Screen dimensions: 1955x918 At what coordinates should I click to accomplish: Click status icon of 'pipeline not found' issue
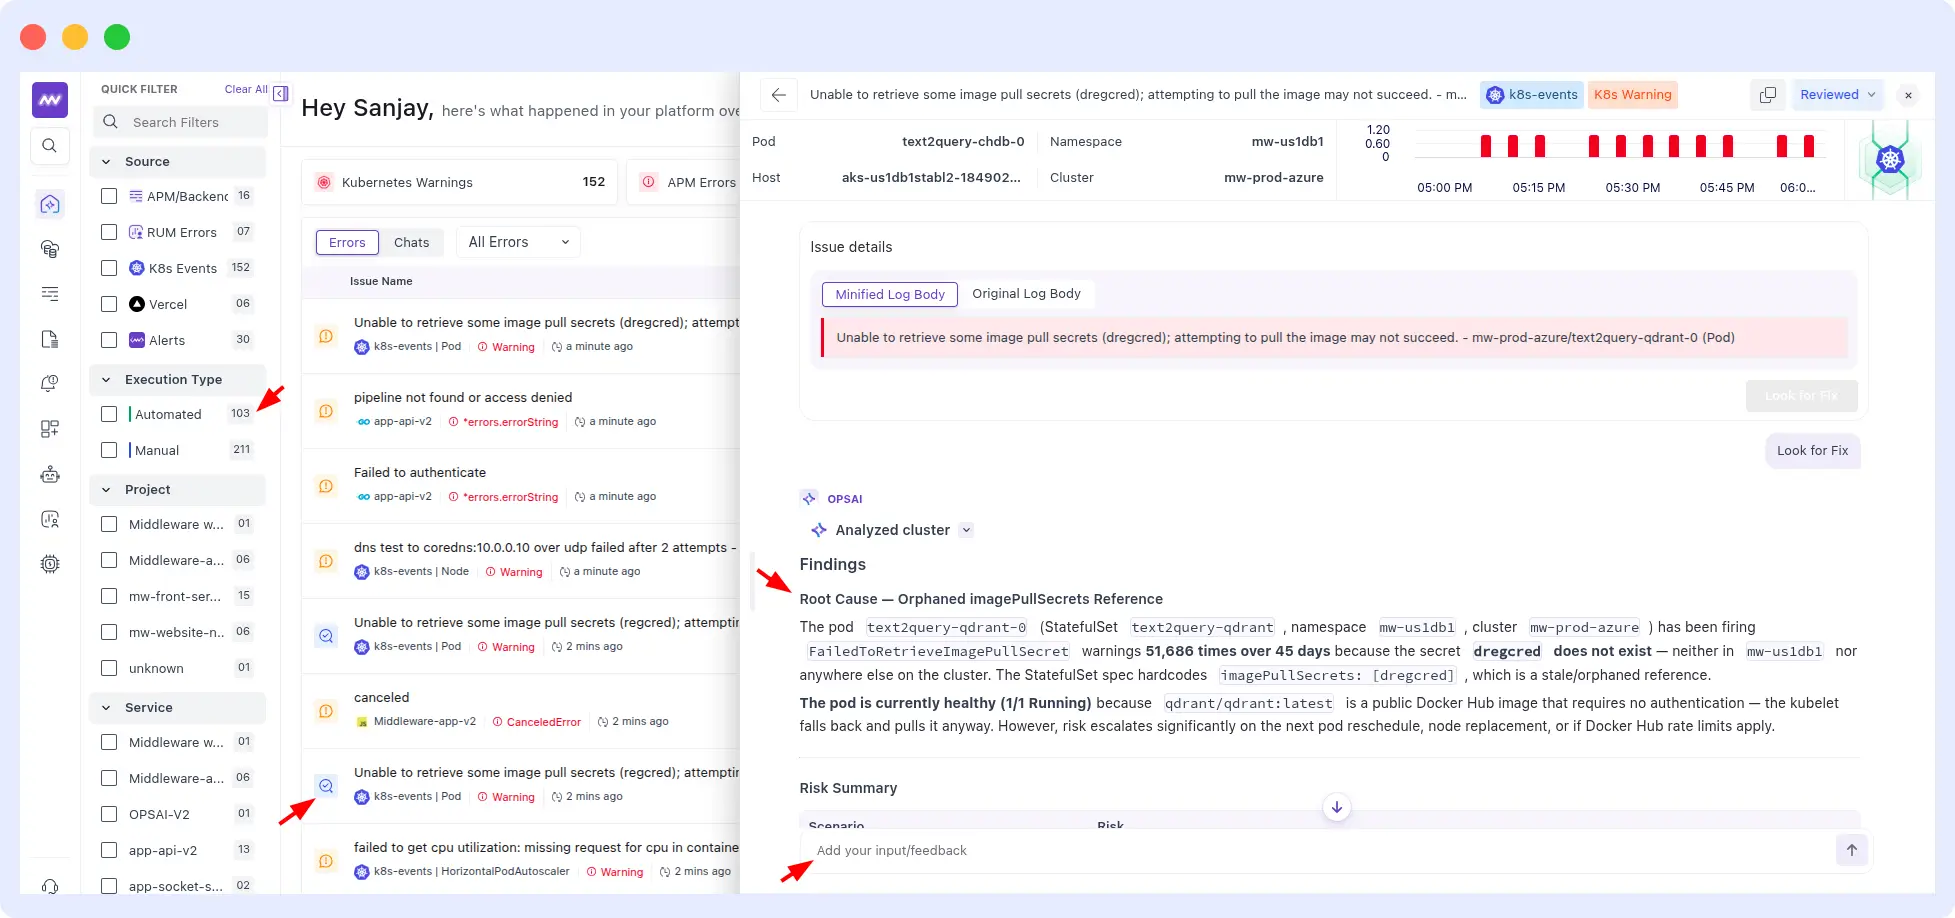click(326, 411)
